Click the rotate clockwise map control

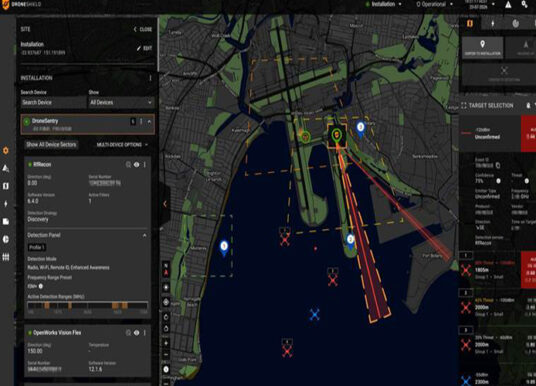pyautogui.click(x=166, y=317)
